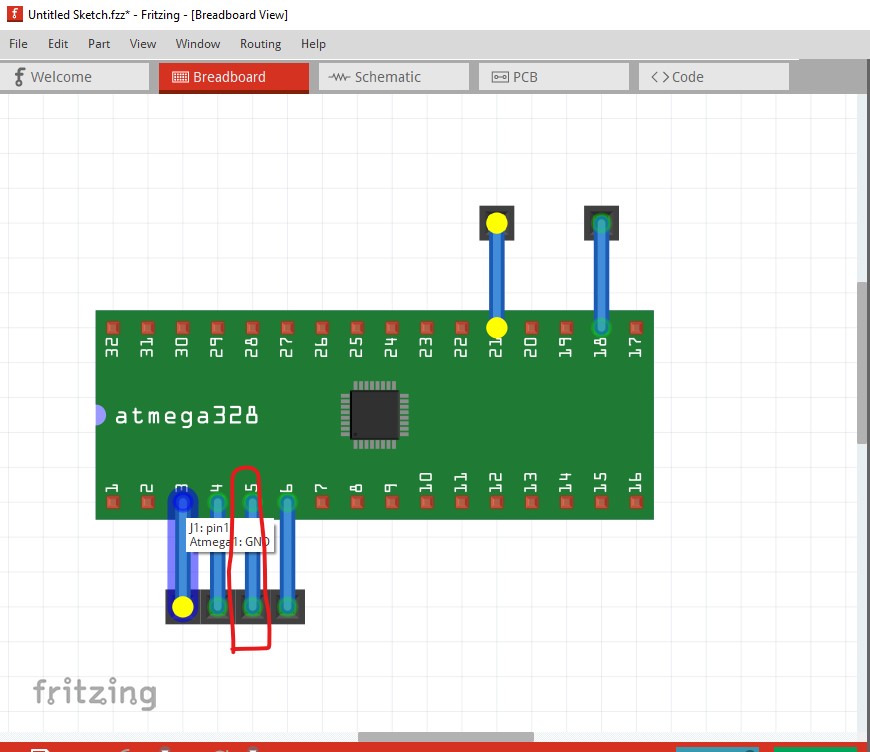Viewport: 870px width, 752px height.
Task: Click the bottom header pin under pin 6
Action: point(287,606)
